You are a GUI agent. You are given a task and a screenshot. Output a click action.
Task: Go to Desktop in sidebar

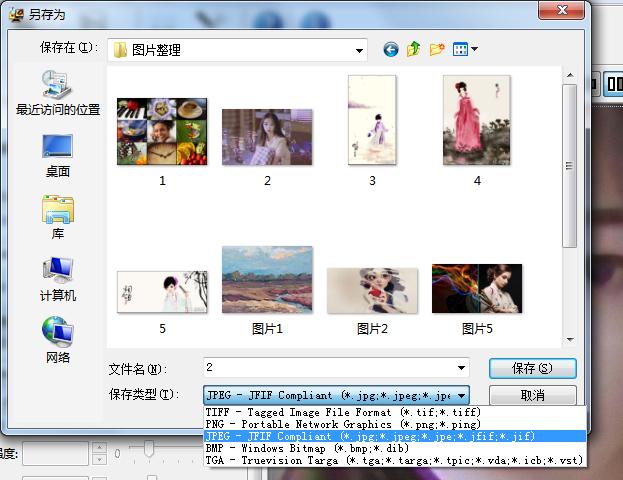58,154
